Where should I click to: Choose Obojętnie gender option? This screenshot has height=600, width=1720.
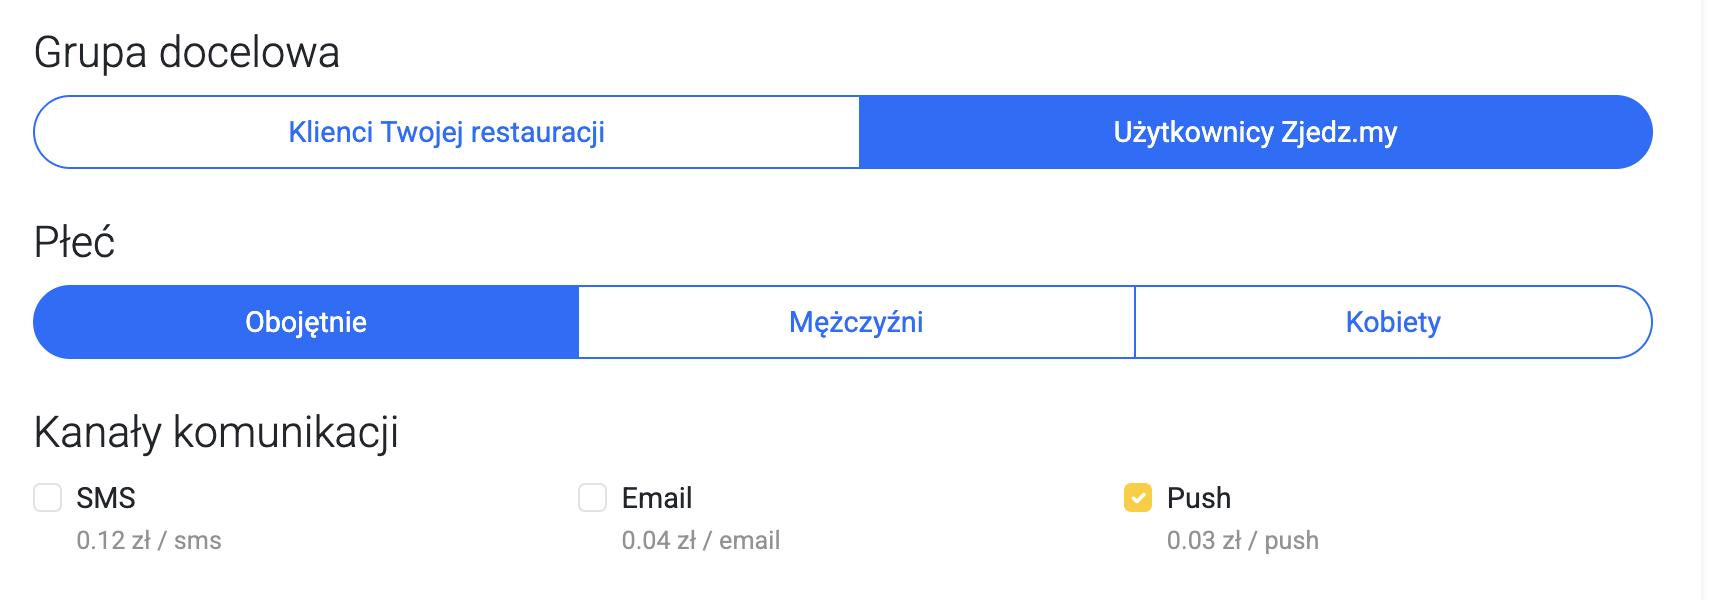click(306, 322)
